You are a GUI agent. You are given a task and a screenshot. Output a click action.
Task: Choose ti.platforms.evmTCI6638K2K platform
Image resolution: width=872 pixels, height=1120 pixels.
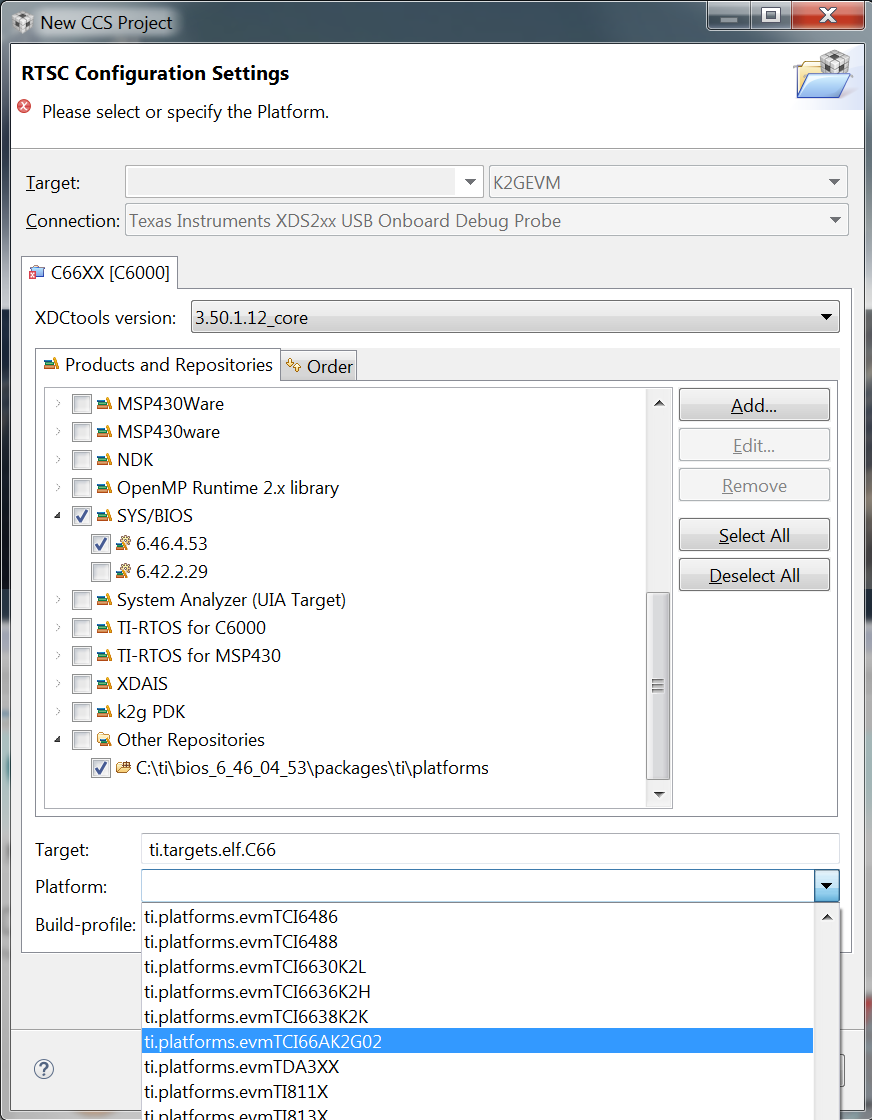coord(478,1016)
